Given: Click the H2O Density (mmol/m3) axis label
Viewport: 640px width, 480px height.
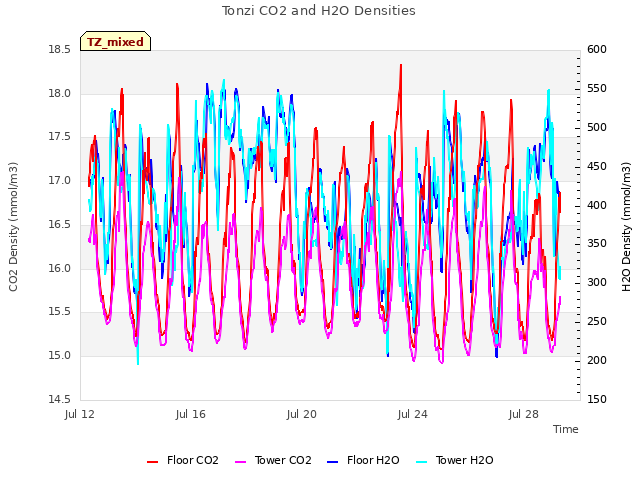Looking at the screenshot, I should [626, 227].
